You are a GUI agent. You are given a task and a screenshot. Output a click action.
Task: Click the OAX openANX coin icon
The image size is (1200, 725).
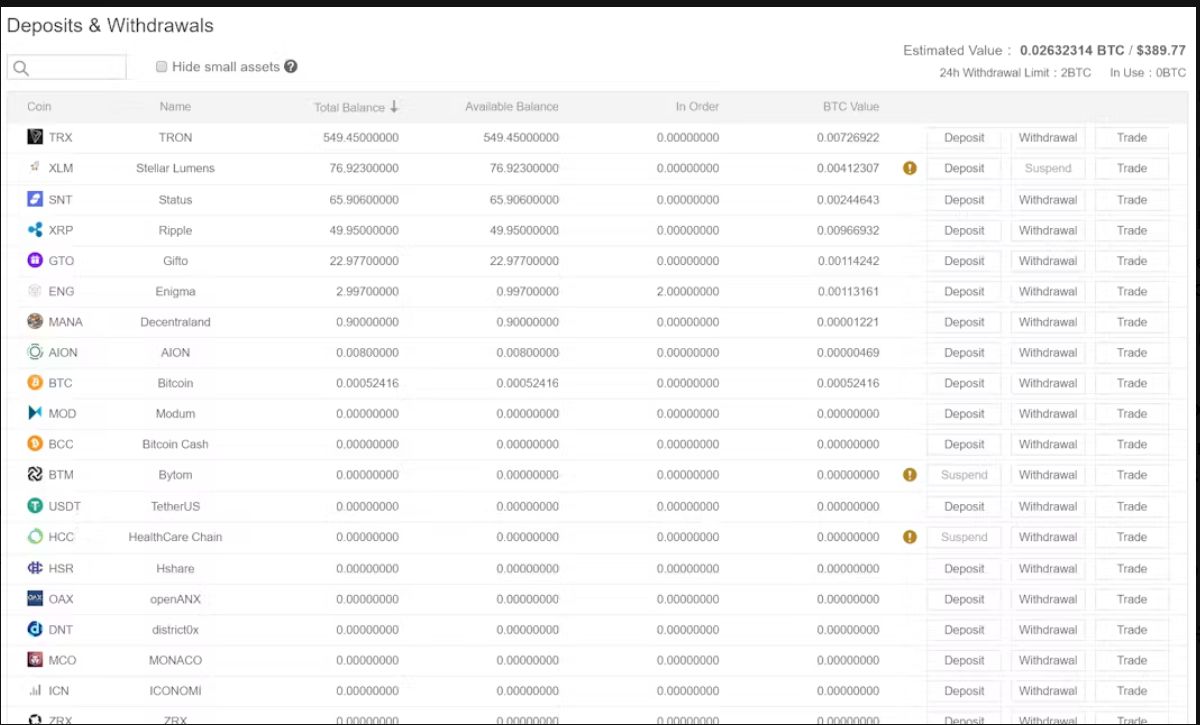click(x=35, y=599)
